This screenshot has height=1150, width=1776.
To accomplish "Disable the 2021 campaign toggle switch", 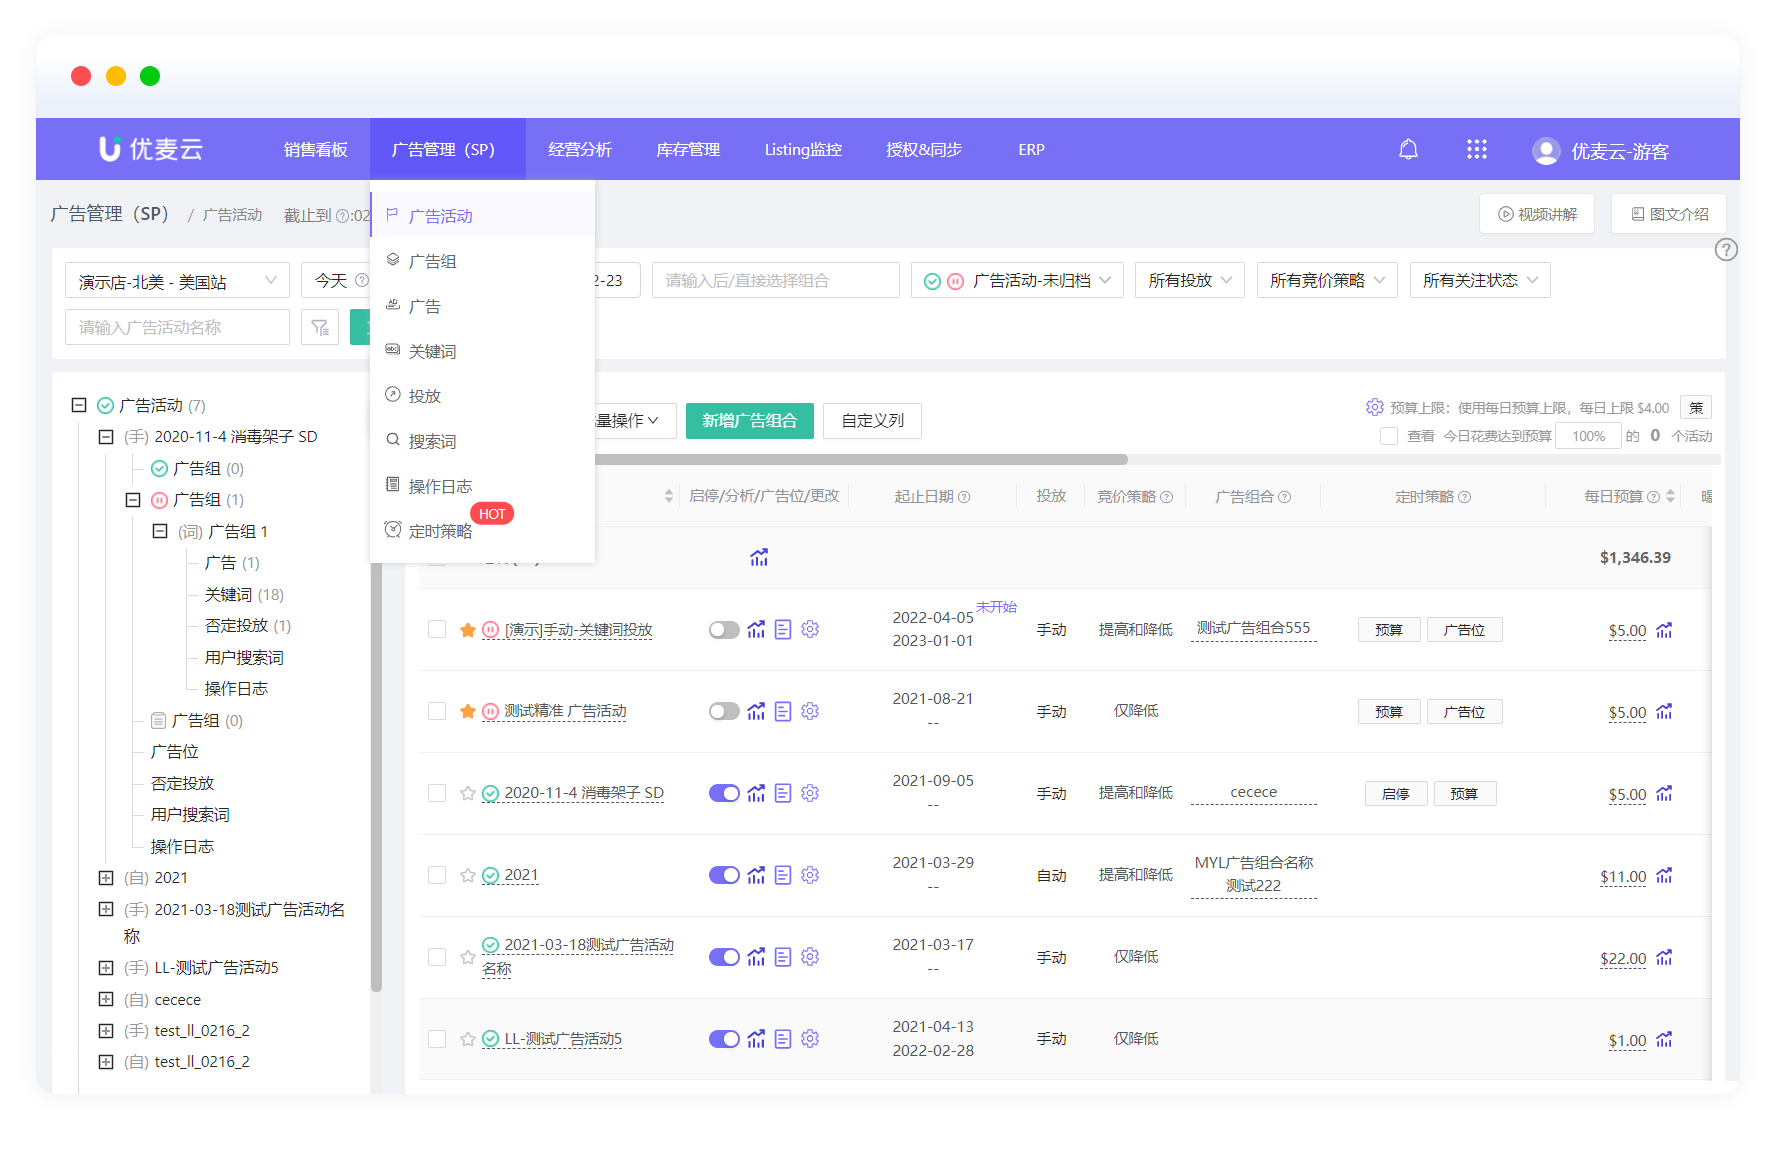I will tap(723, 875).
